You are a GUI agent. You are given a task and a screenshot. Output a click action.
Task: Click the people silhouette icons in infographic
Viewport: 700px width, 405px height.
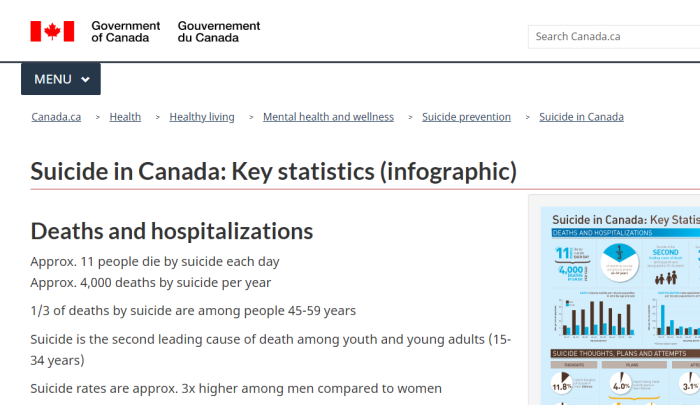pyautogui.click(x=666, y=278)
